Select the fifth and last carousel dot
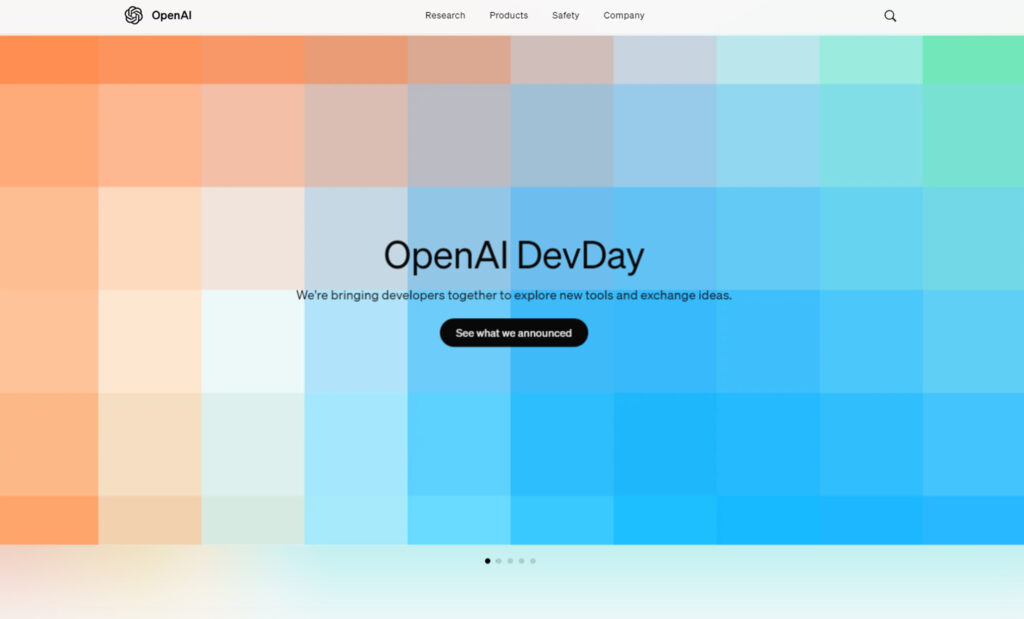This screenshot has height=619, width=1024. (x=533, y=561)
